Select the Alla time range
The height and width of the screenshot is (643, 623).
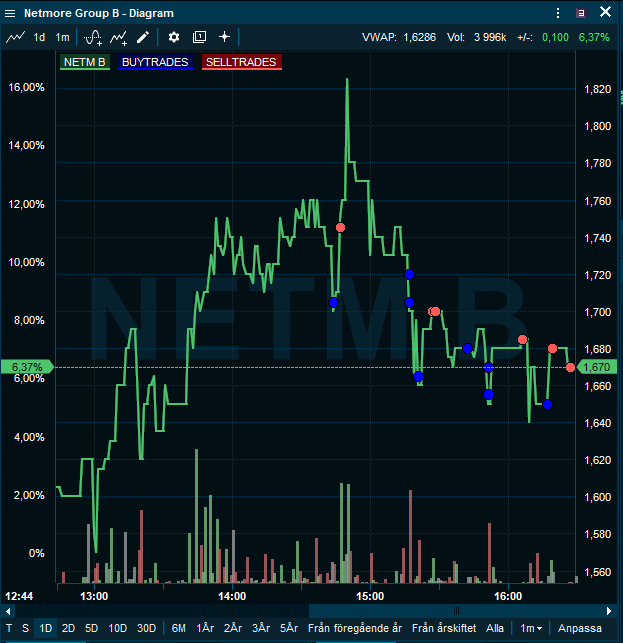495,628
